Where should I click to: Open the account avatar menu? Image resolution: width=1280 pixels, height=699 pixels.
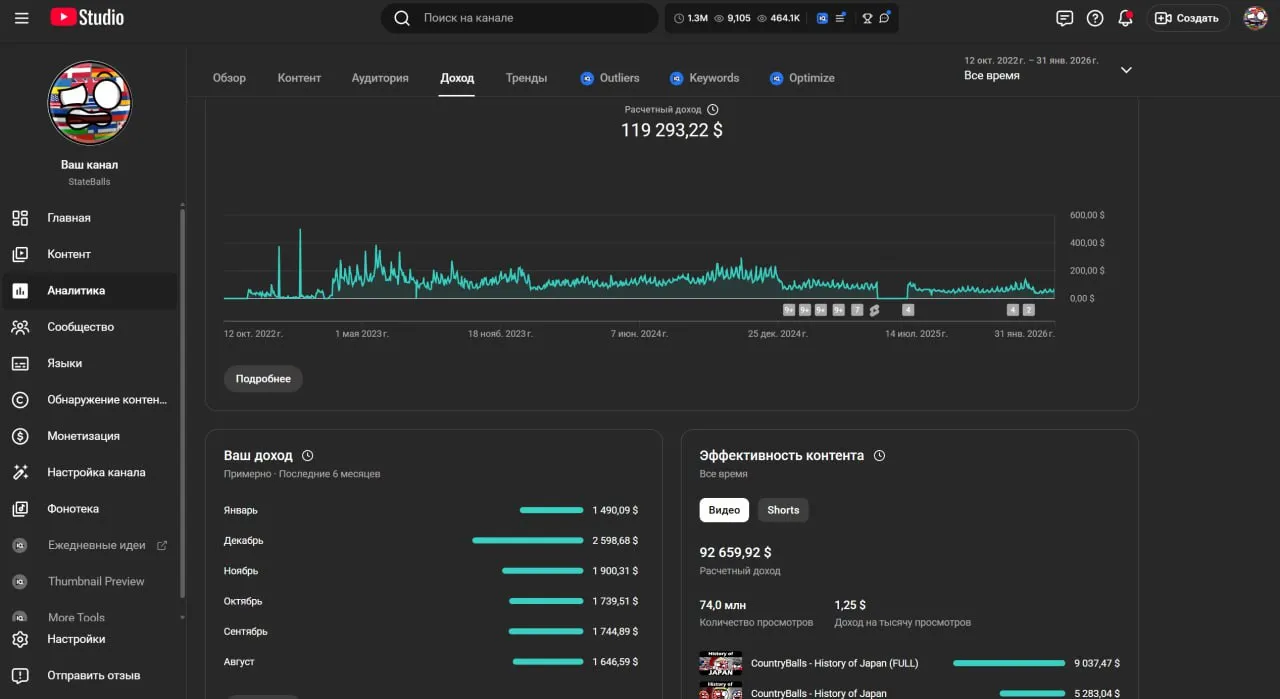pos(1255,18)
